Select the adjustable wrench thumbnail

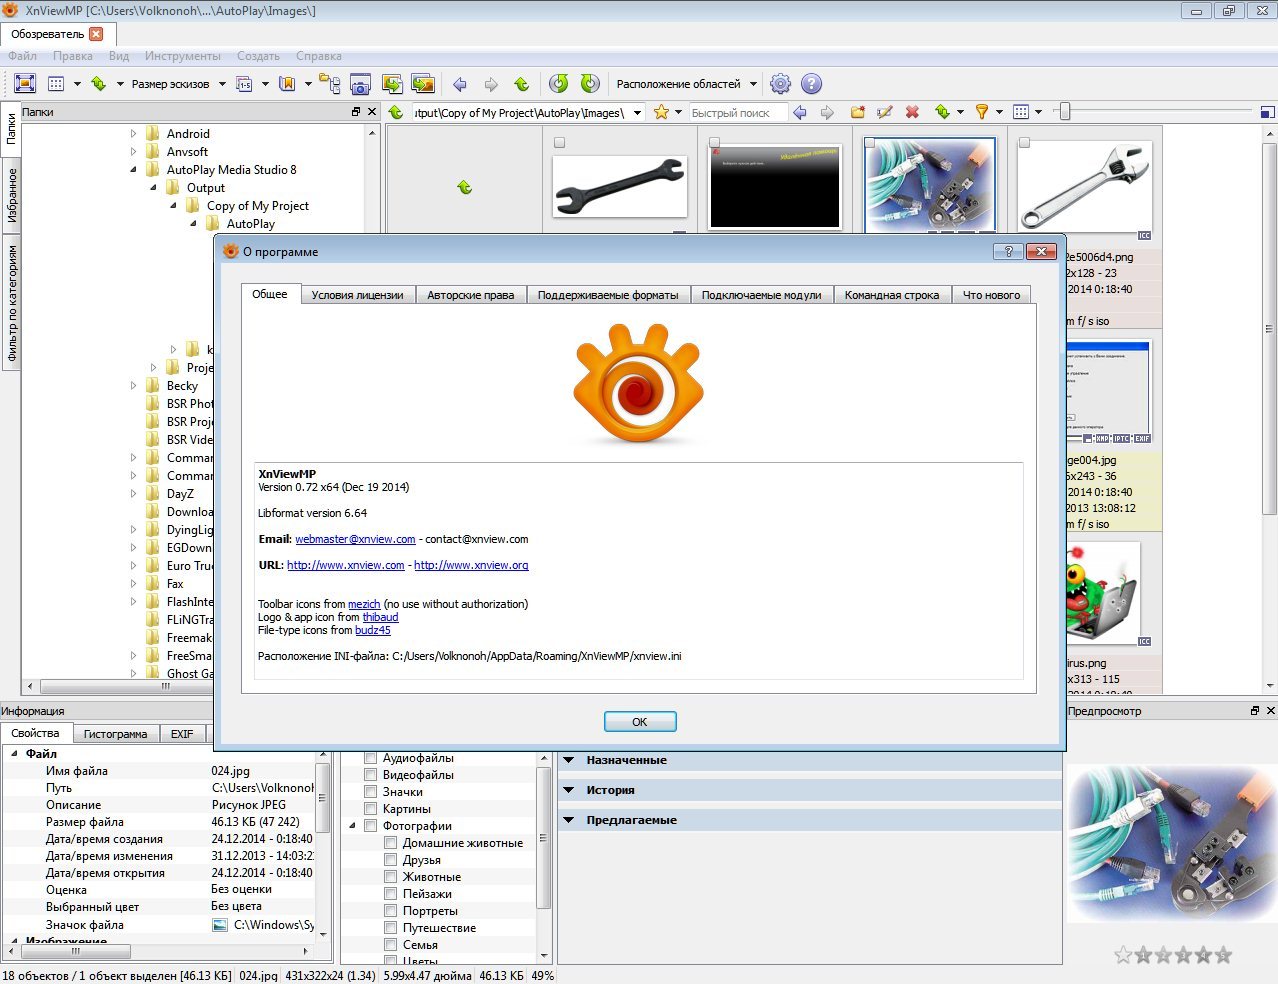click(1084, 187)
